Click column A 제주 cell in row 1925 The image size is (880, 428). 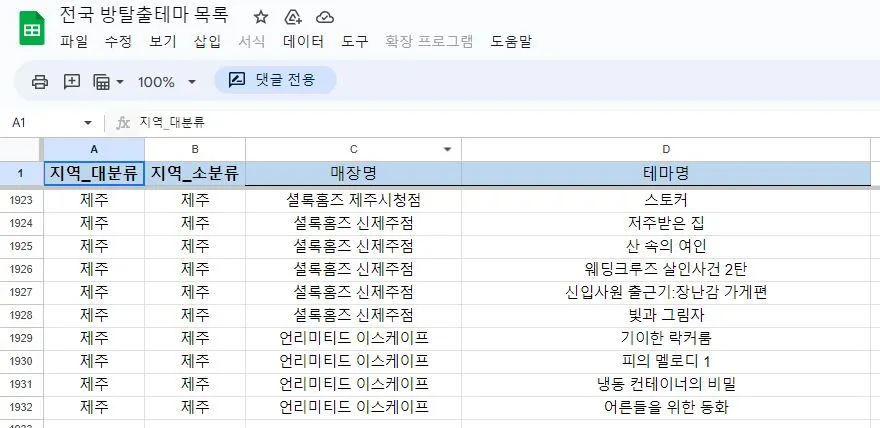tap(94, 247)
